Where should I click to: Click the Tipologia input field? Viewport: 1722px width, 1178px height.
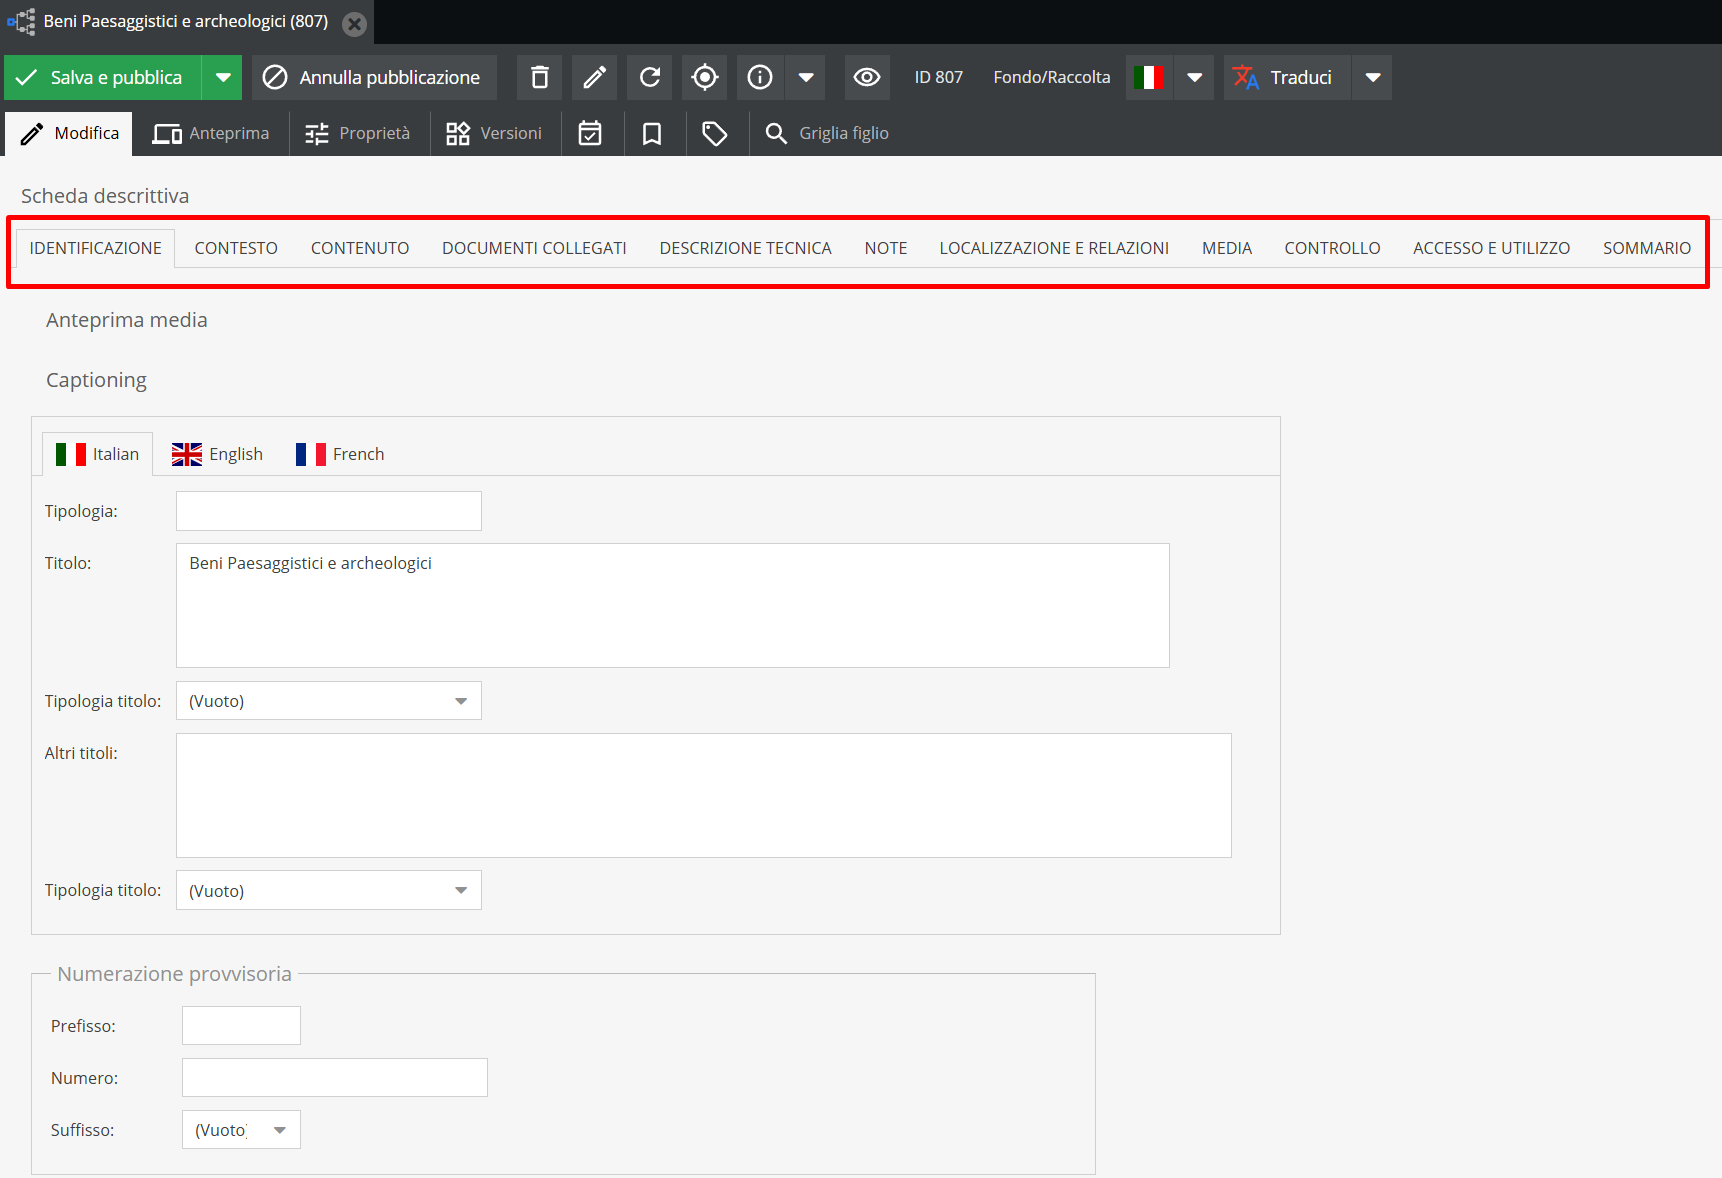(329, 511)
